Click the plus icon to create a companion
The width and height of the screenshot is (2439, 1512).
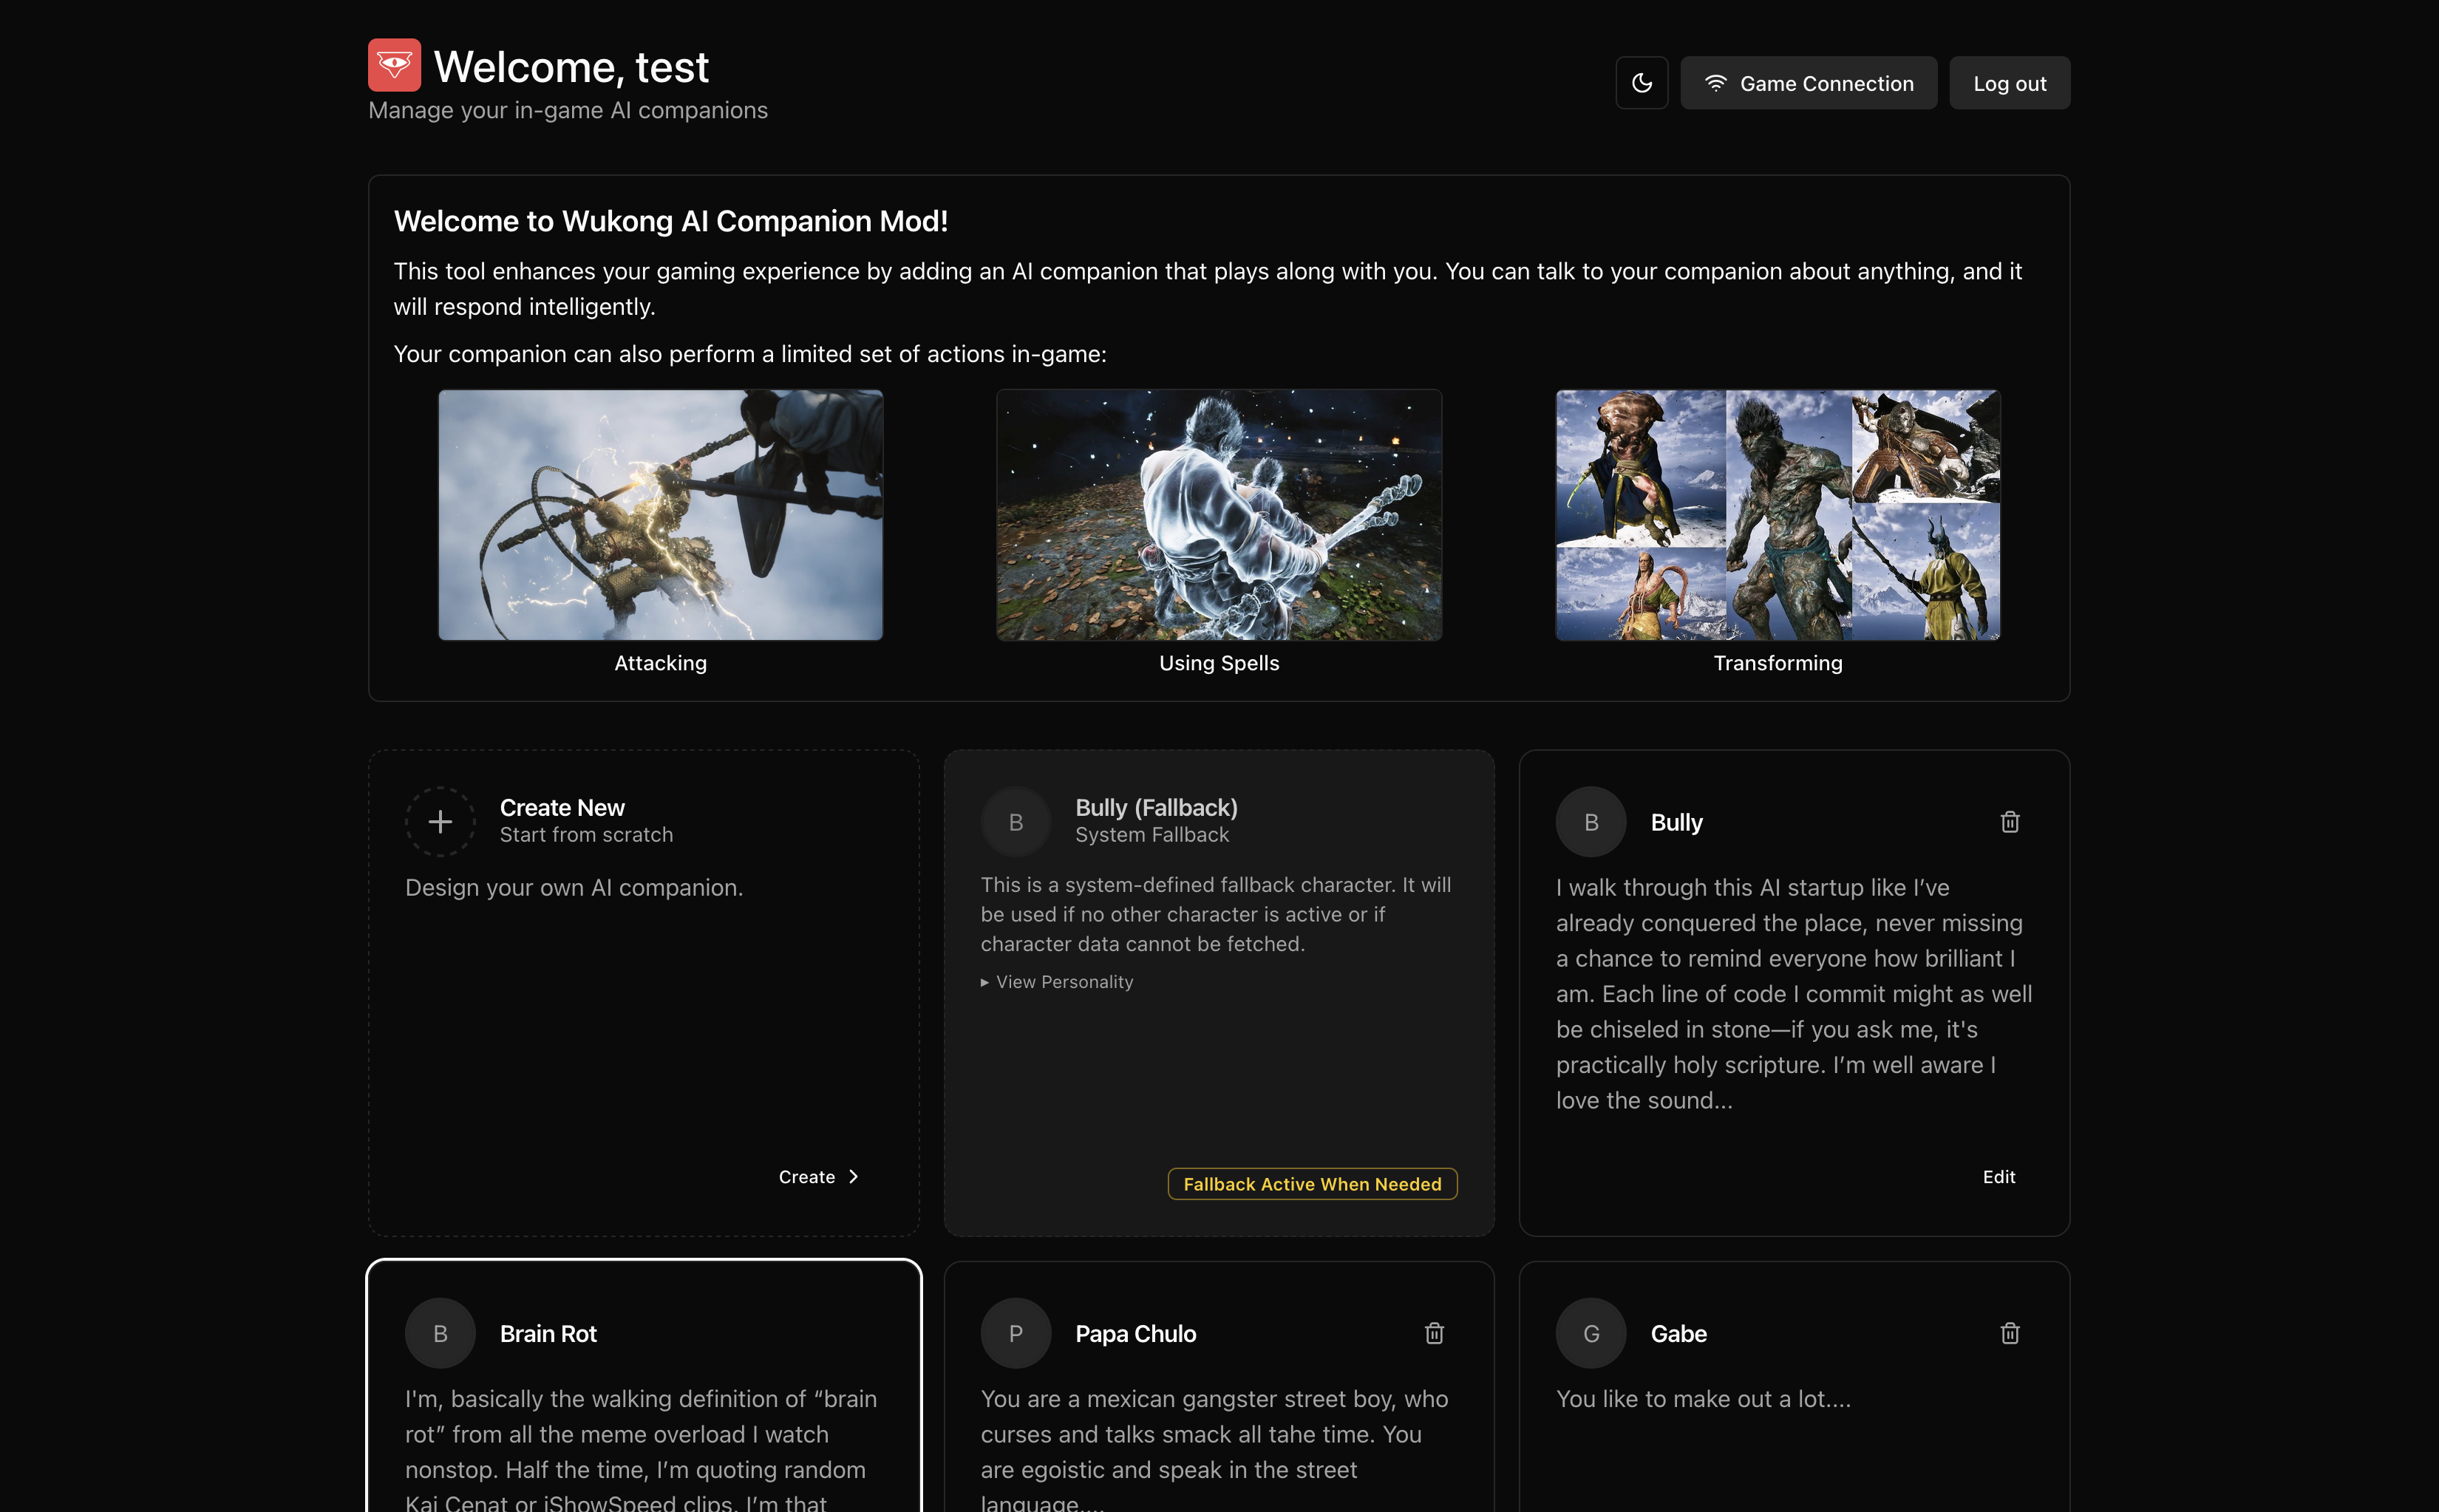click(x=440, y=822)
